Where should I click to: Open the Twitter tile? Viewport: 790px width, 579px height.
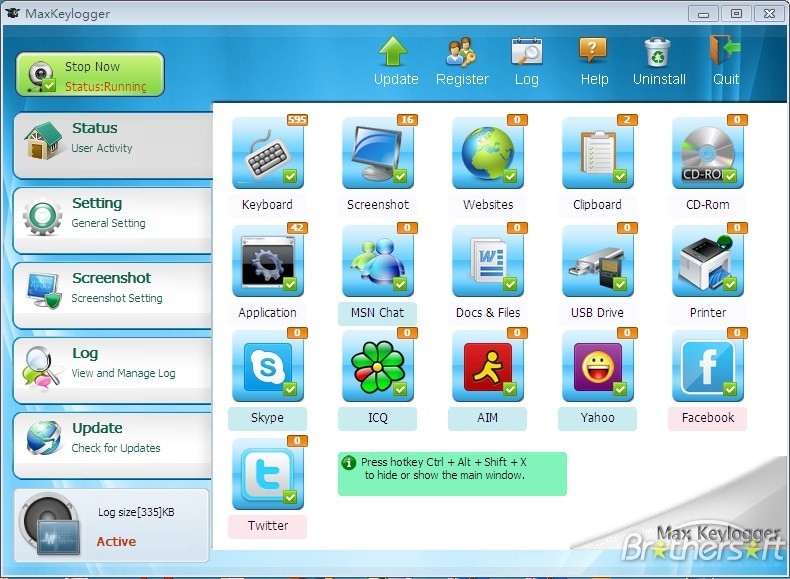[x=268, y=474]
